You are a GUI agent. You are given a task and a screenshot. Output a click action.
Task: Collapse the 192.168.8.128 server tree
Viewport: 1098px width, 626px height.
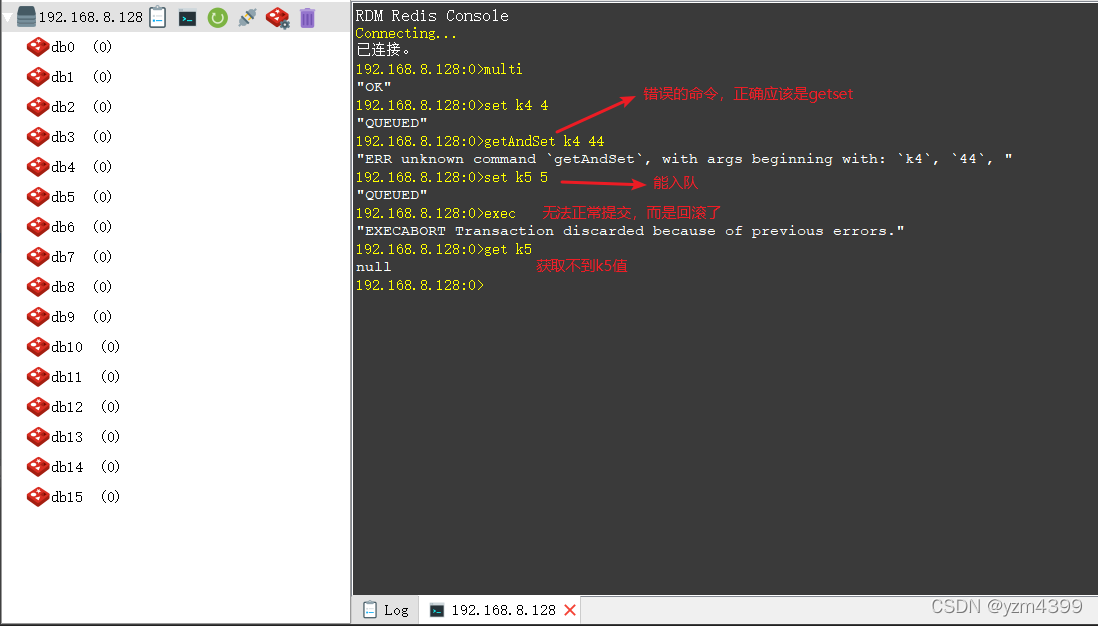(x=8, y=18)
